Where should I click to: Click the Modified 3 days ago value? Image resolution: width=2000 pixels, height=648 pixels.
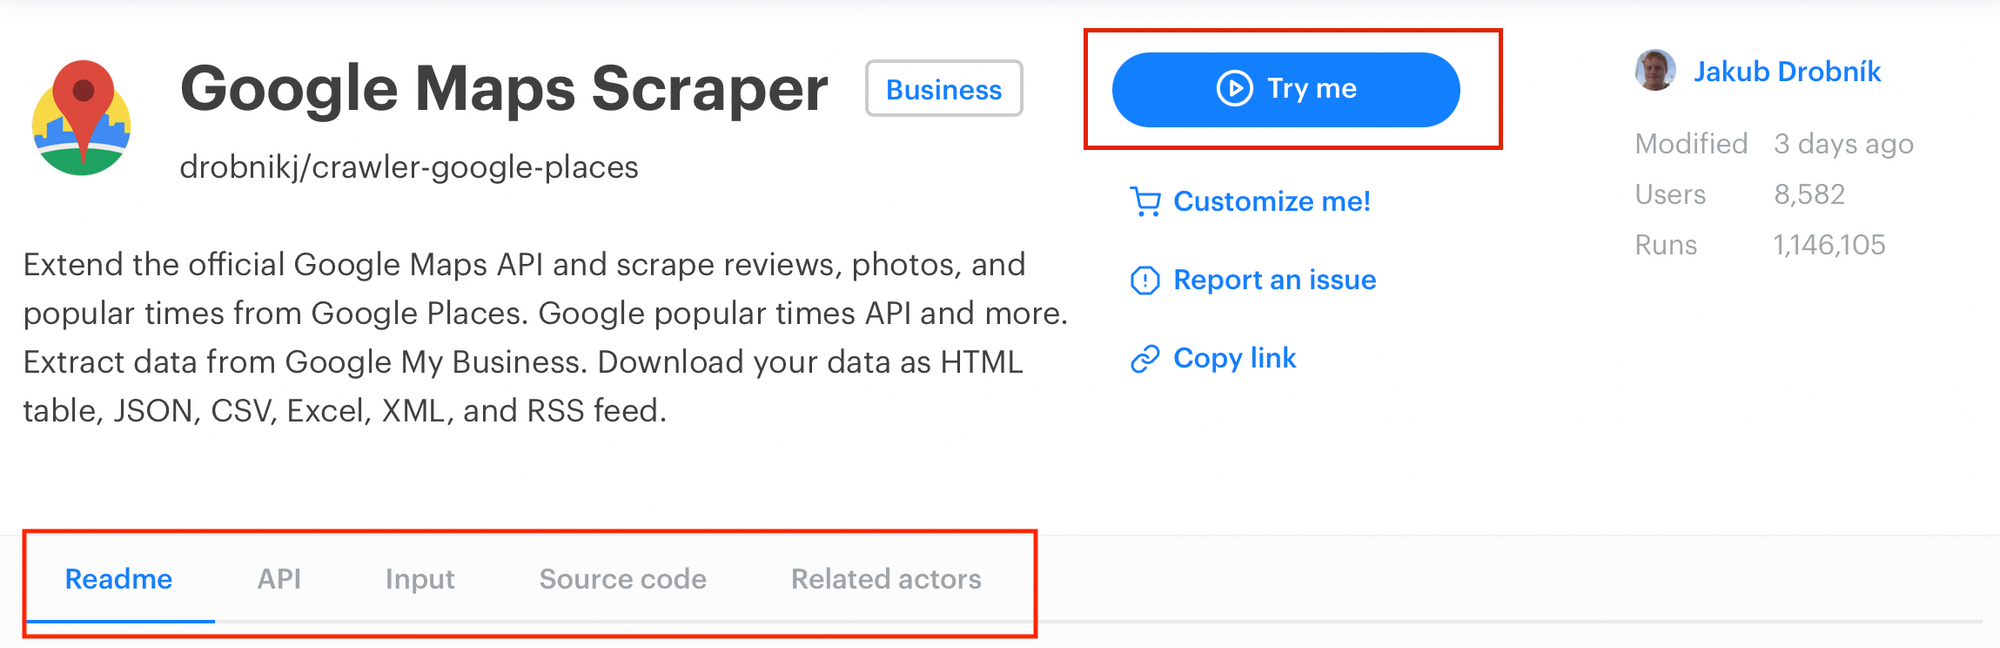tap(1843, 144)
